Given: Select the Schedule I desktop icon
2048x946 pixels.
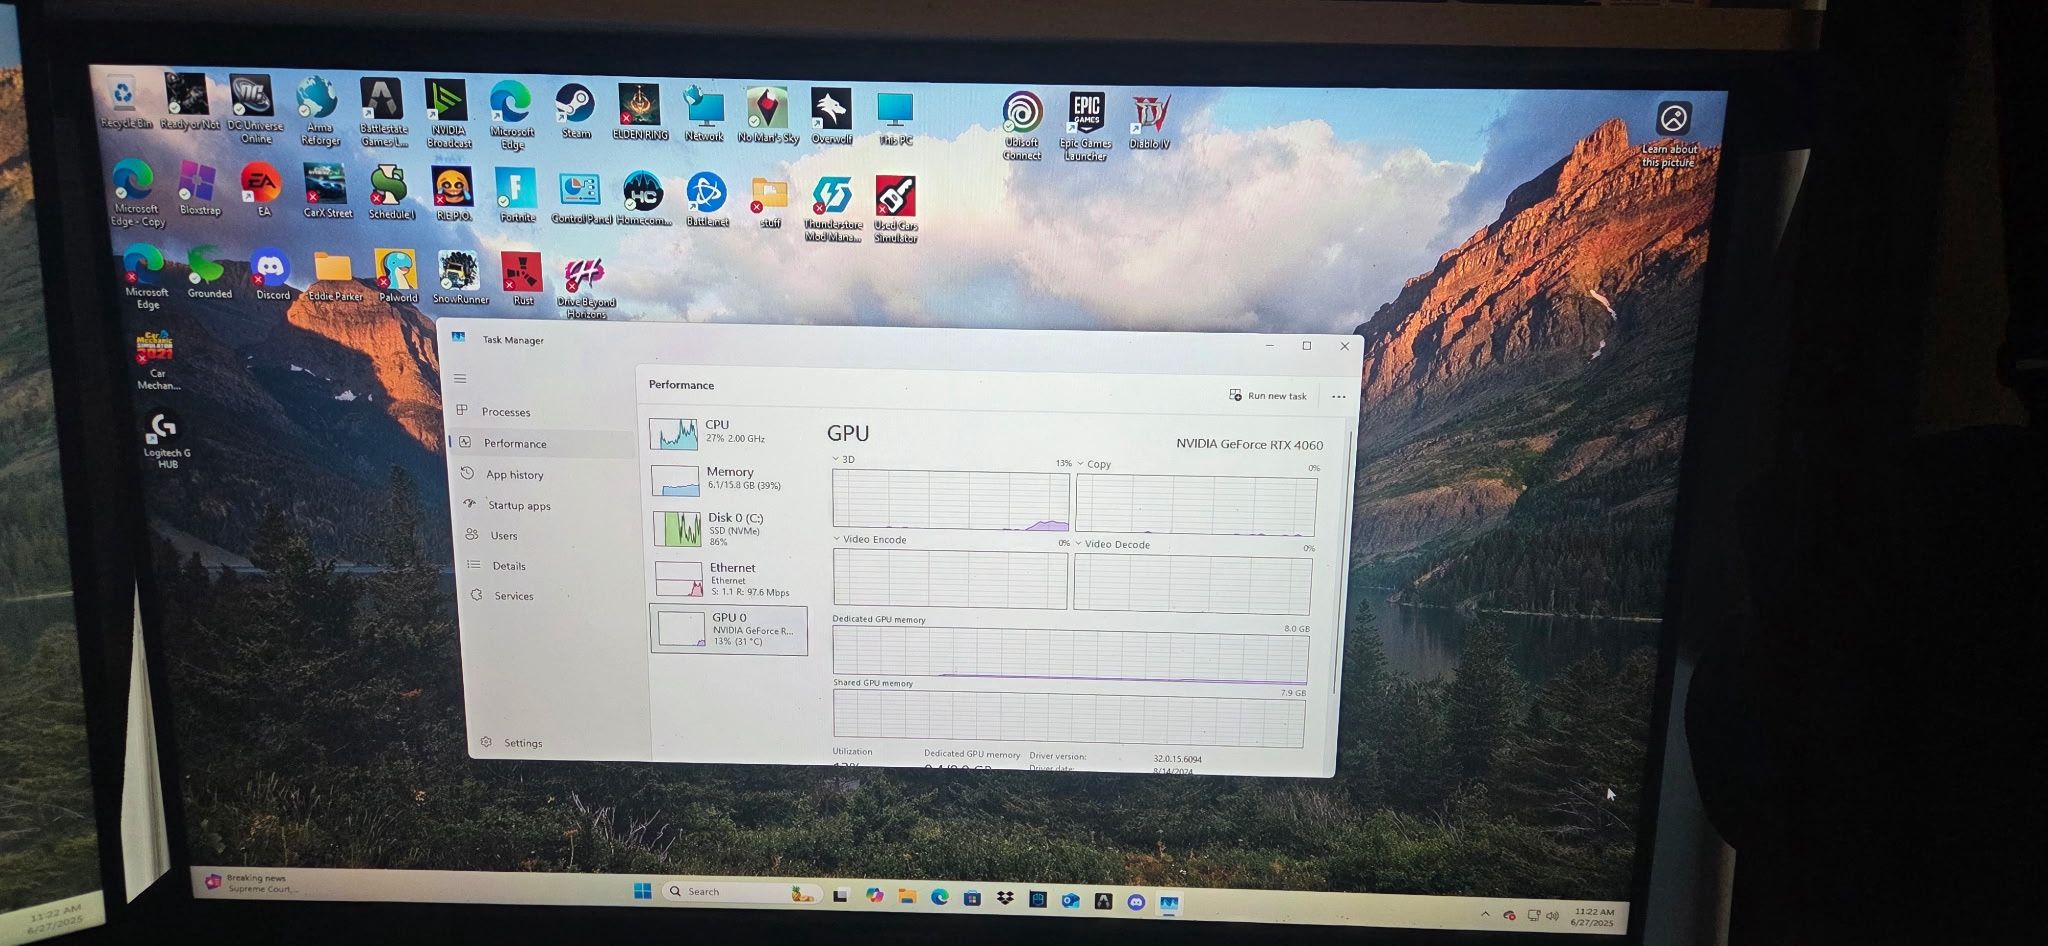Looking at the screenshot, I should point(390,192).
